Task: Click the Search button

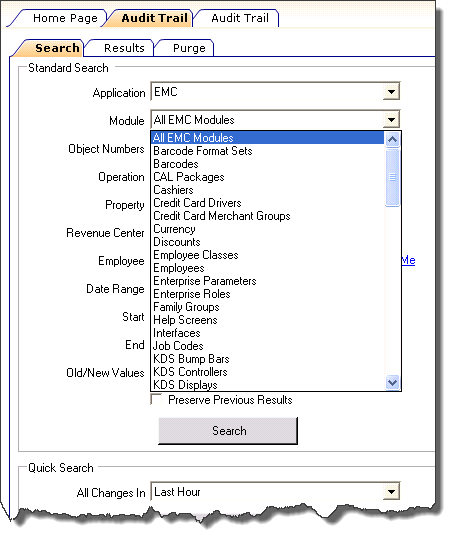Action: pyautogui.click(x=228, y=431)
